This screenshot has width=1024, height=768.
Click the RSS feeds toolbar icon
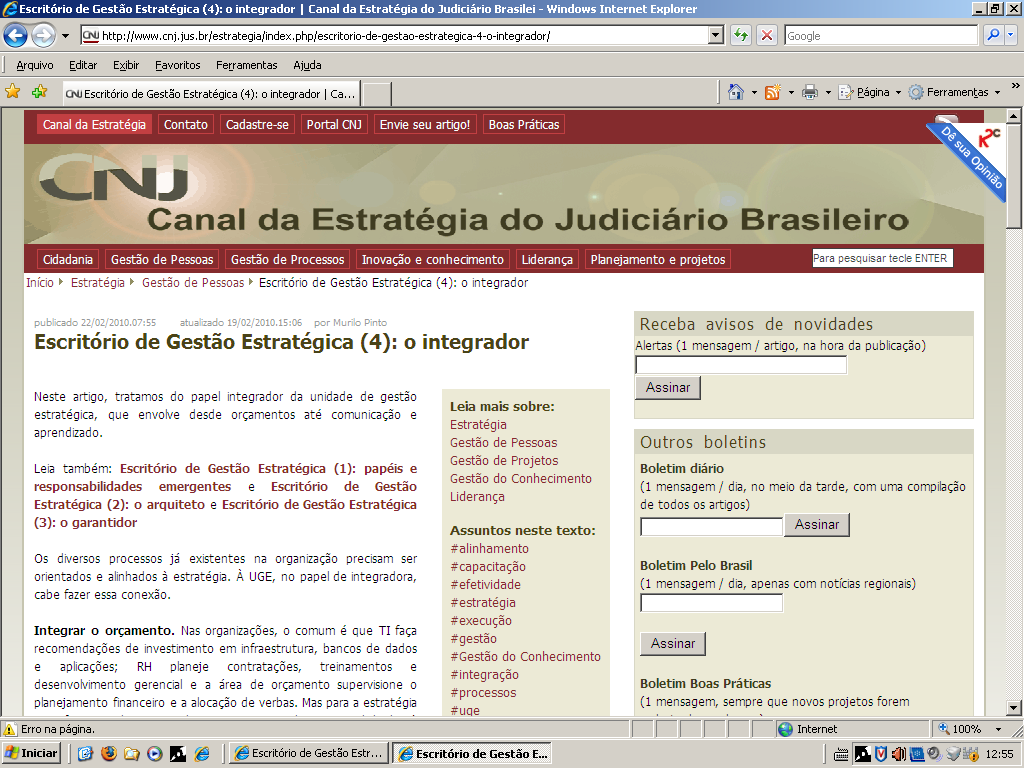point(772,92)
